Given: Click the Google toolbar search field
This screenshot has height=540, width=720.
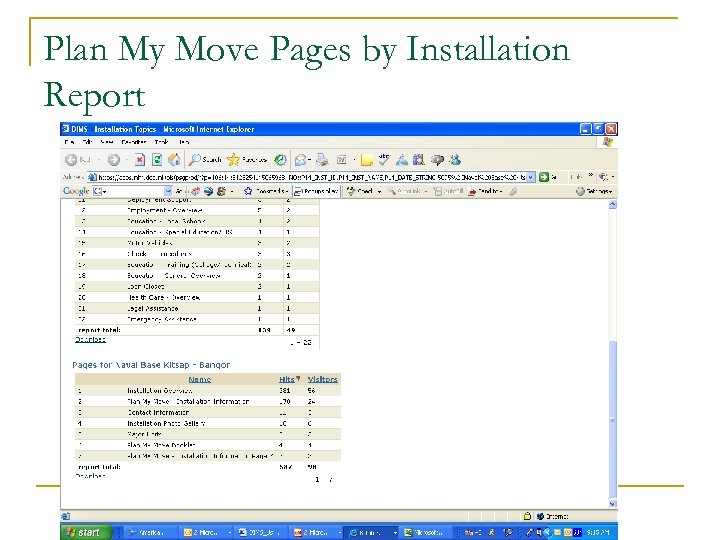Looking at the screenshot, I should [129, 191].
